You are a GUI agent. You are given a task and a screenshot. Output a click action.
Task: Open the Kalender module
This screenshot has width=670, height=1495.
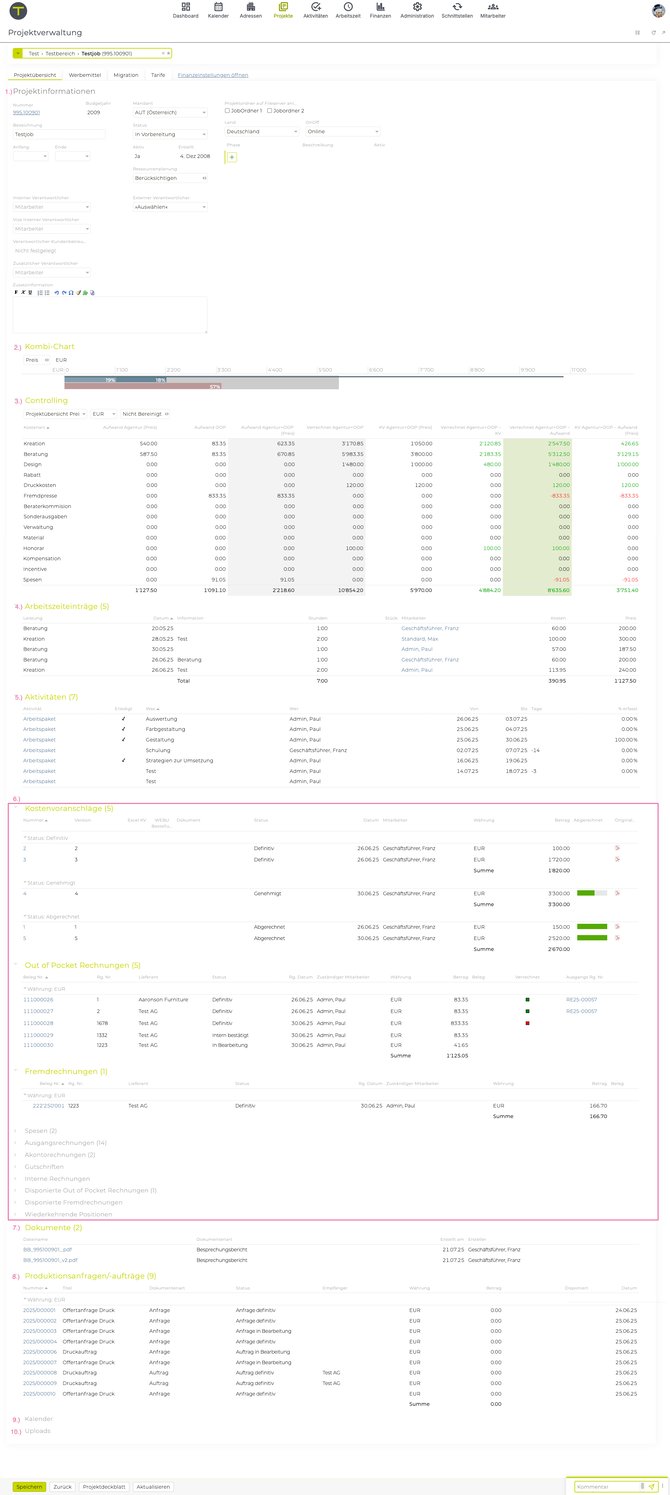tap(217, 11)
